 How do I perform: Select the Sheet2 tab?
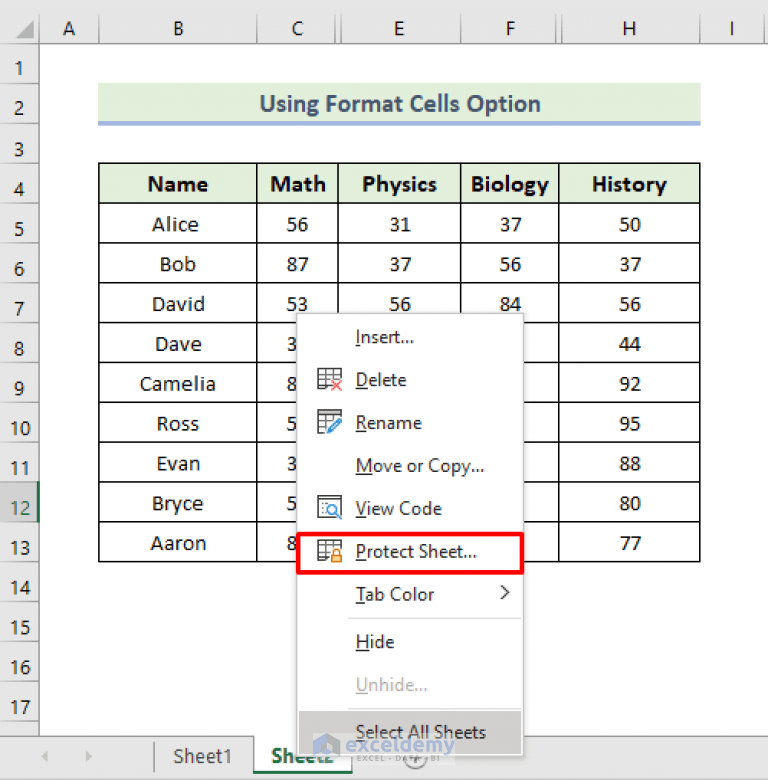point(301,756)
